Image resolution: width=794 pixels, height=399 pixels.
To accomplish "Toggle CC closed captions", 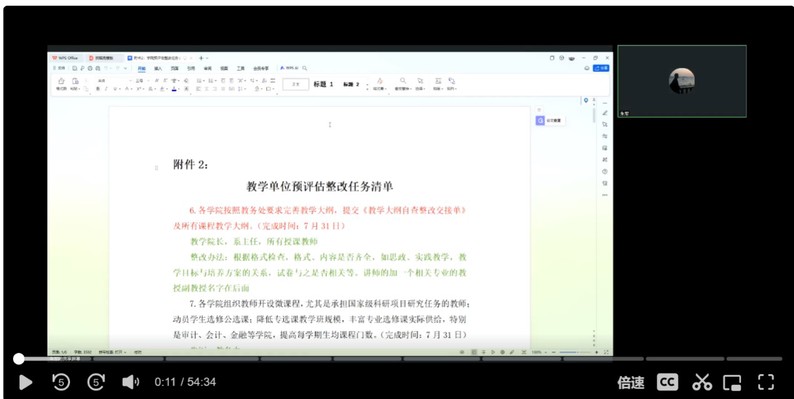I will [x=667, y=382].
